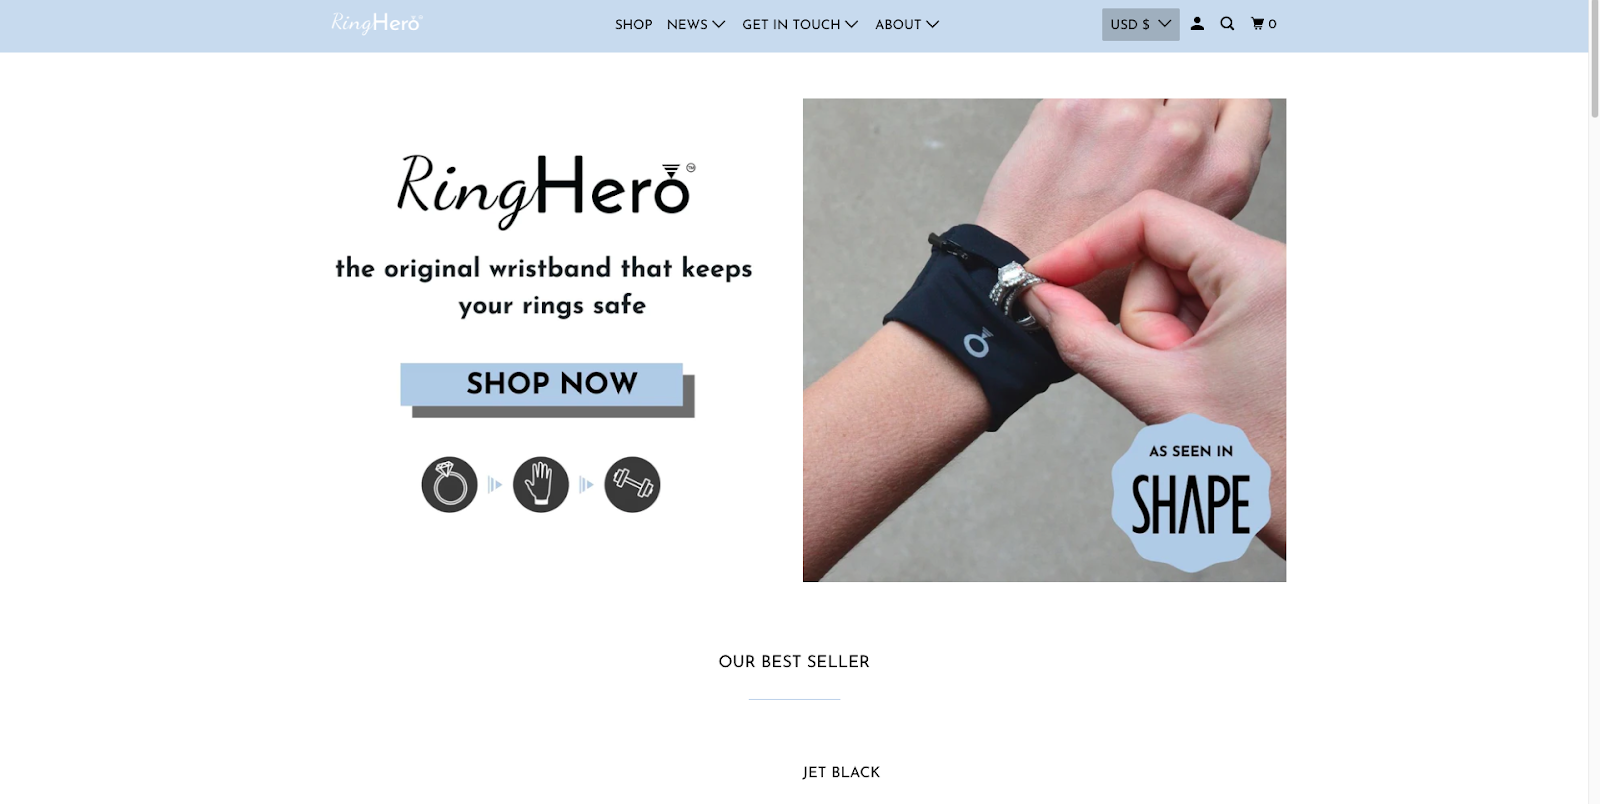This screenshot has width=1600, height=804.
Task: Click the large RingHero banner logo
Action: 545,190
